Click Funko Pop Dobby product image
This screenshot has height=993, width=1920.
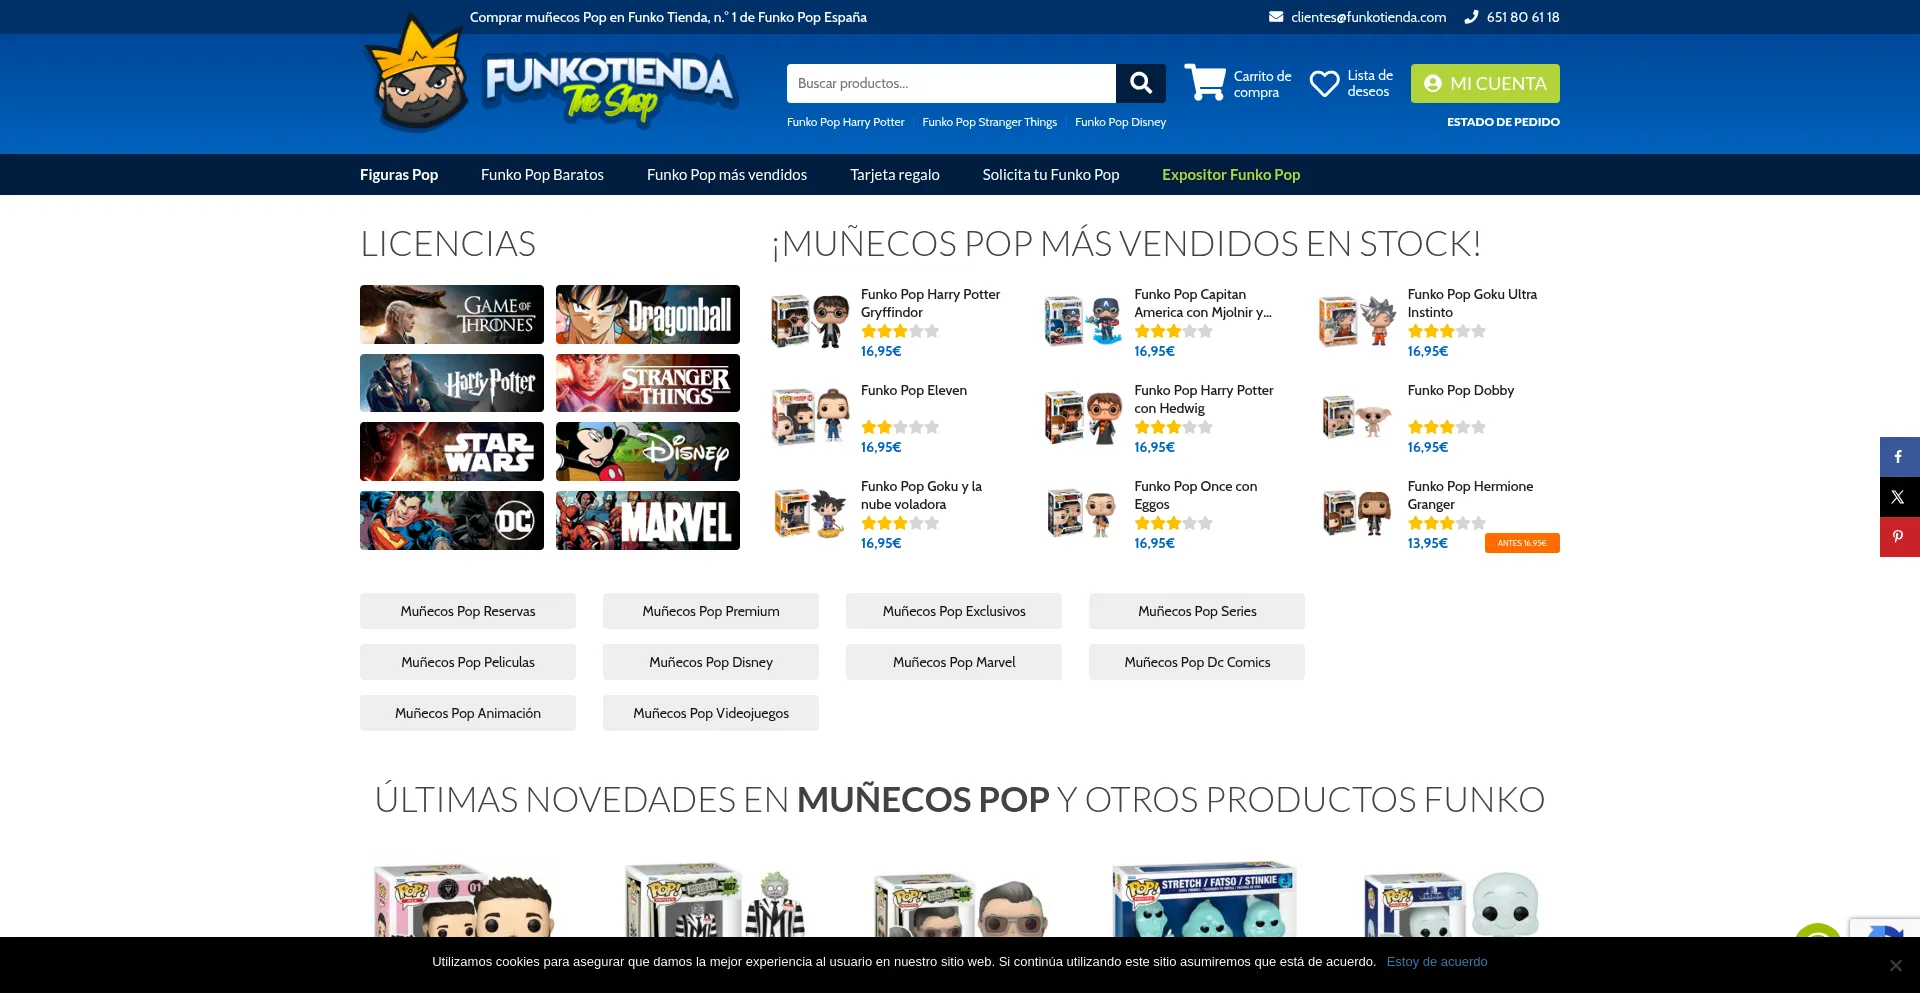[1357, 417]
